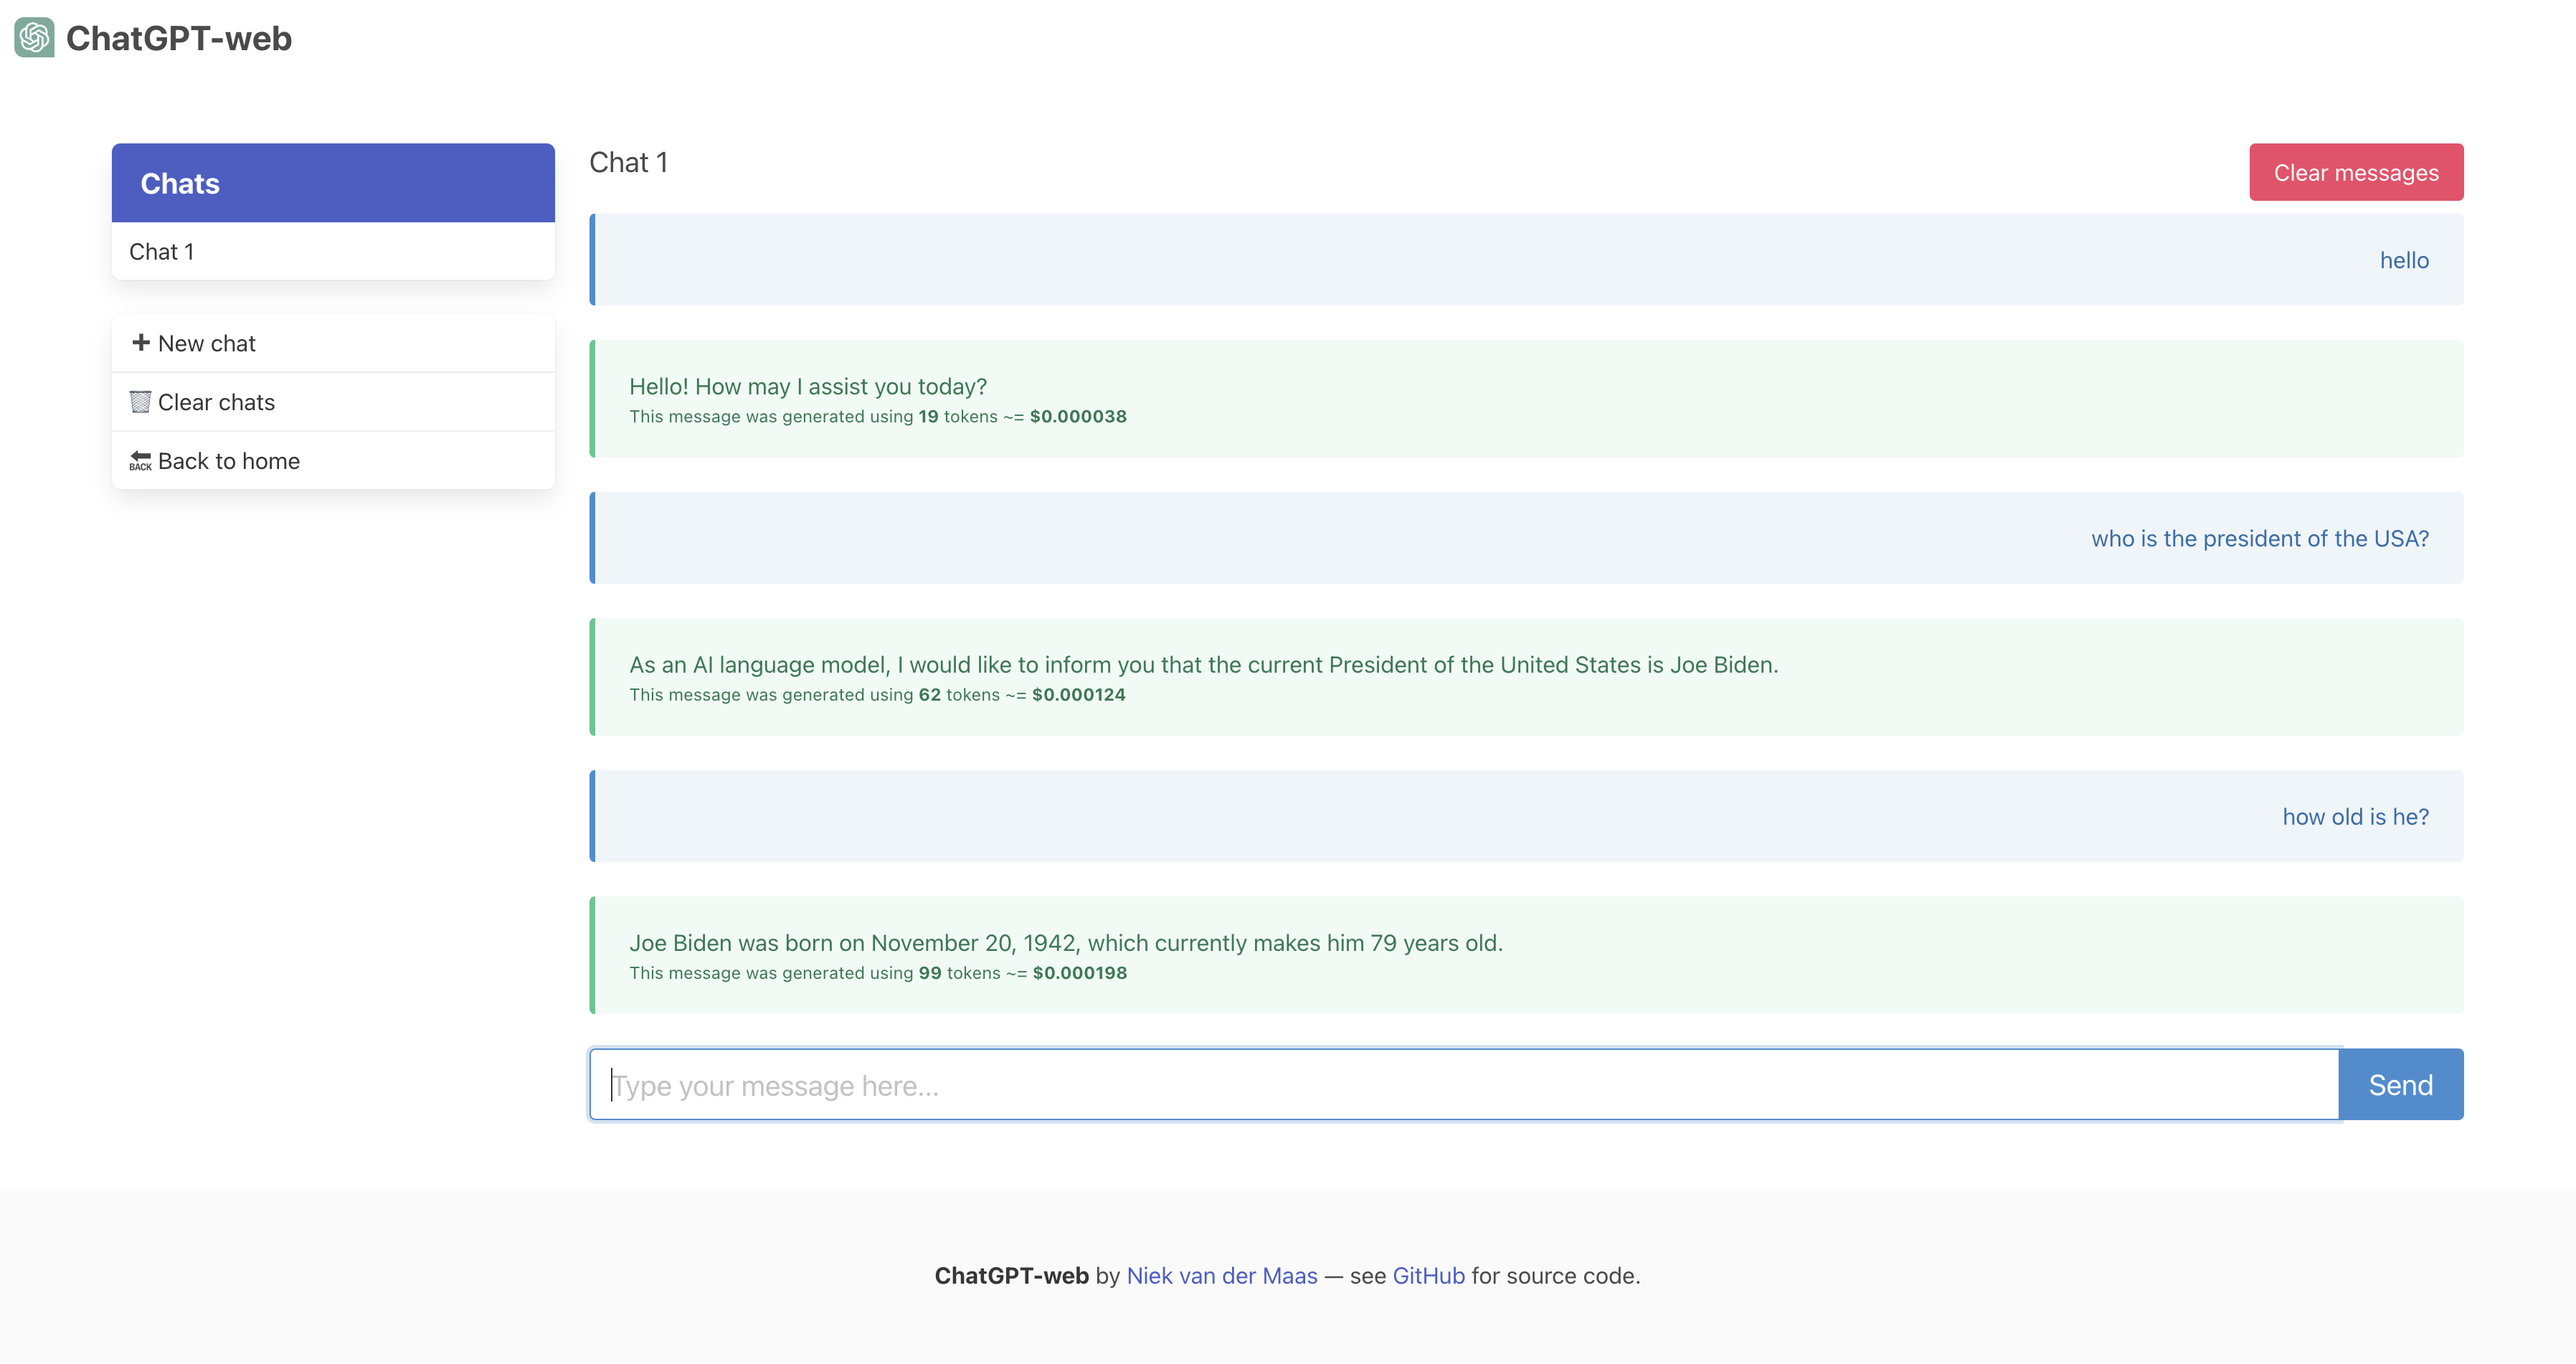Click the trash bin icon beside Clear chats
Image resolution: width=2576 pixels, height=1364 pixels.
140,402
